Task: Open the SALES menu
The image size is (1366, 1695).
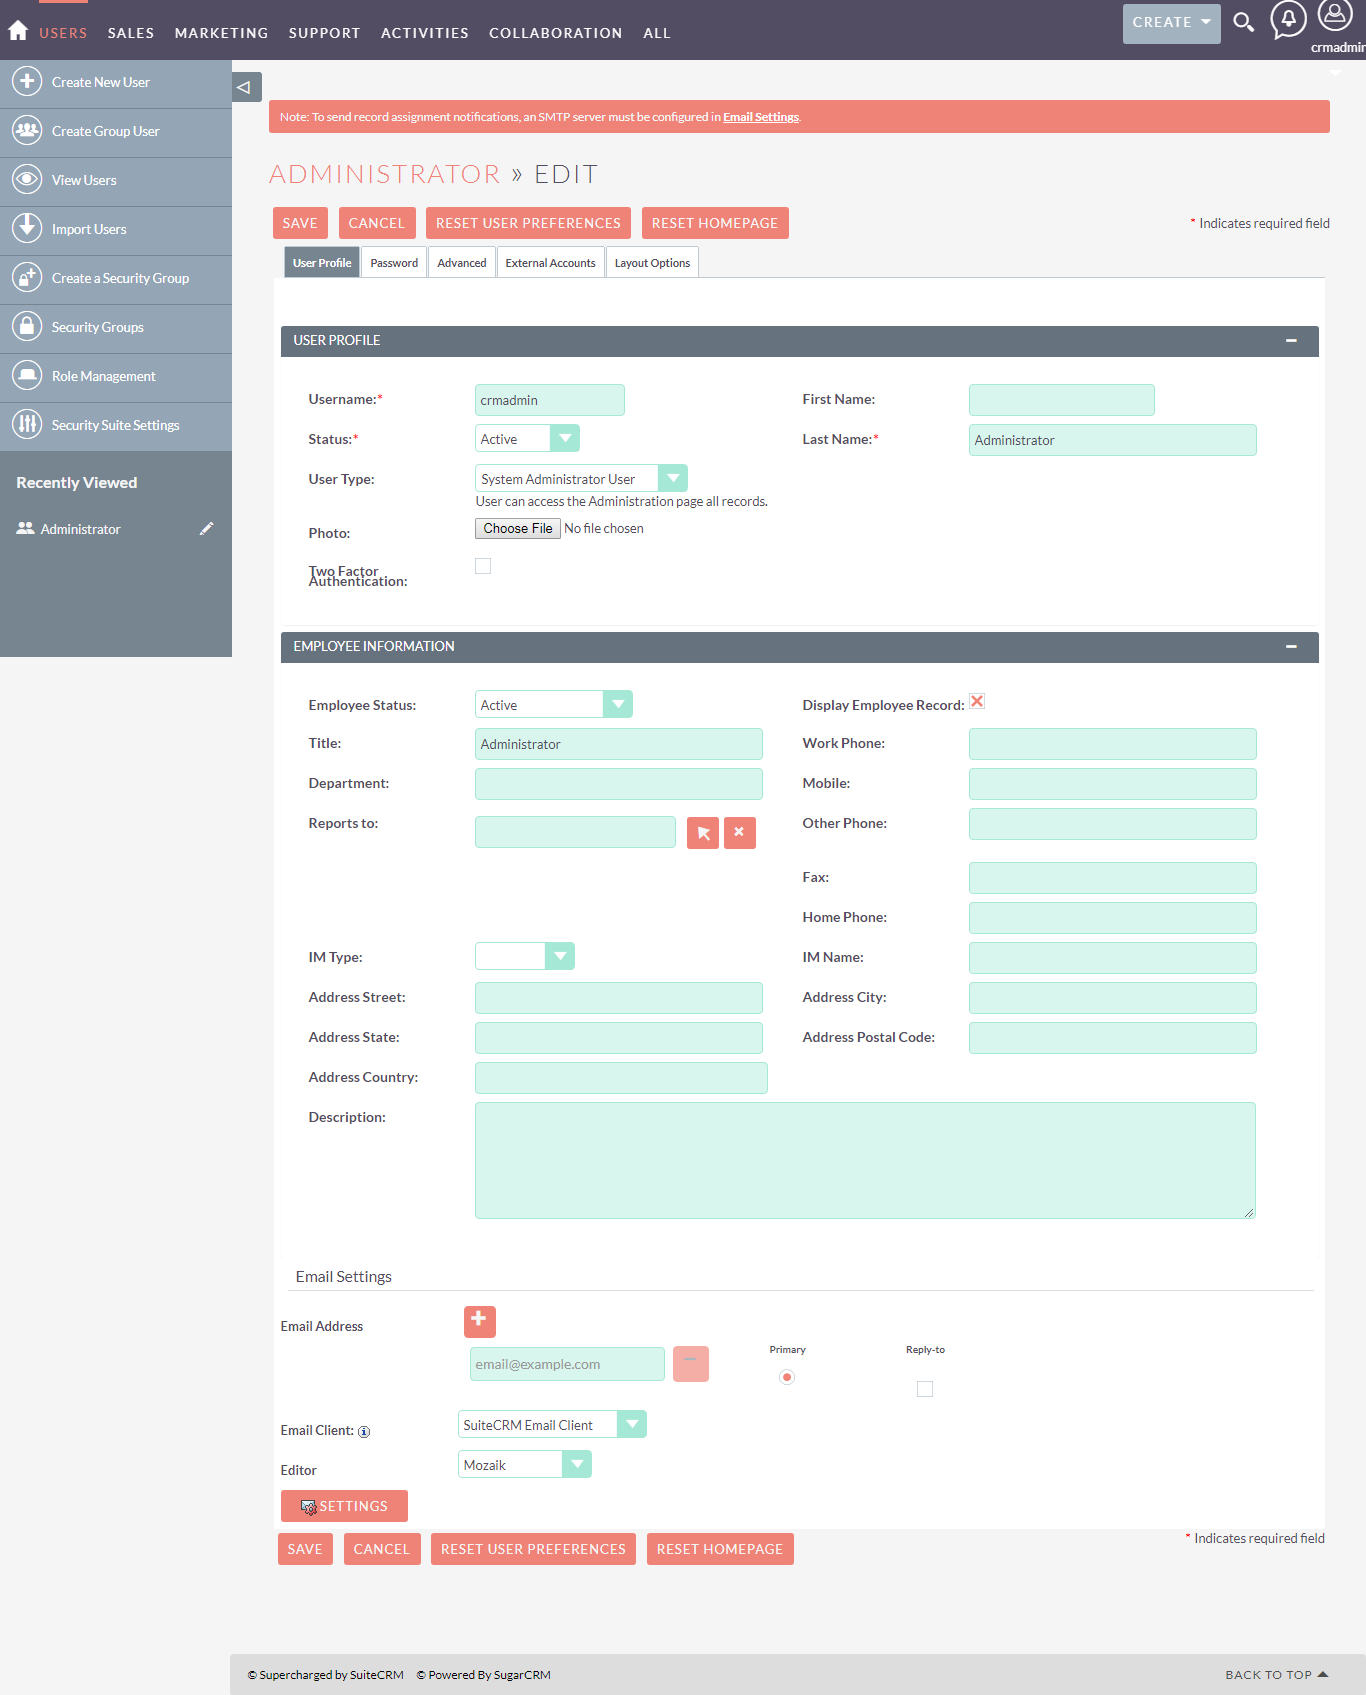Action: click(x=131, y=33)
